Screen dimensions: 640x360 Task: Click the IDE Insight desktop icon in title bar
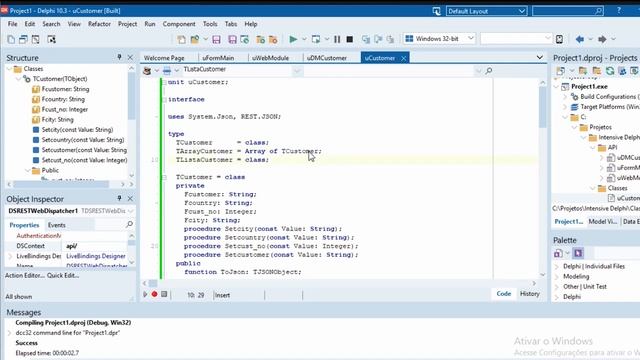[x=436, y=11]
